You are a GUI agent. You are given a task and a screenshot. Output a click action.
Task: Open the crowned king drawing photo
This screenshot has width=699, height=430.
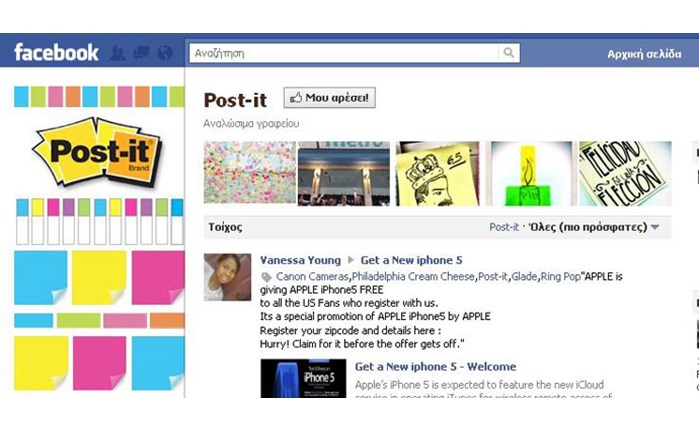(x=437, y=173)
